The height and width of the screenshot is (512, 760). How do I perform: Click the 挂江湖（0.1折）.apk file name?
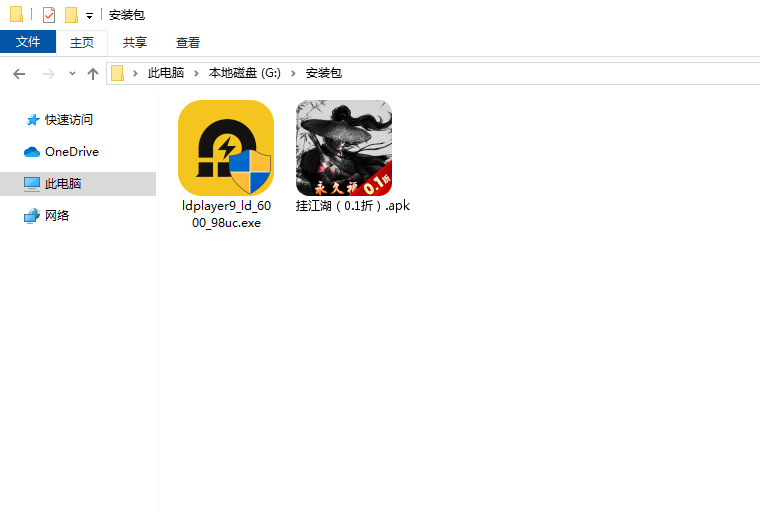point(353,206)
